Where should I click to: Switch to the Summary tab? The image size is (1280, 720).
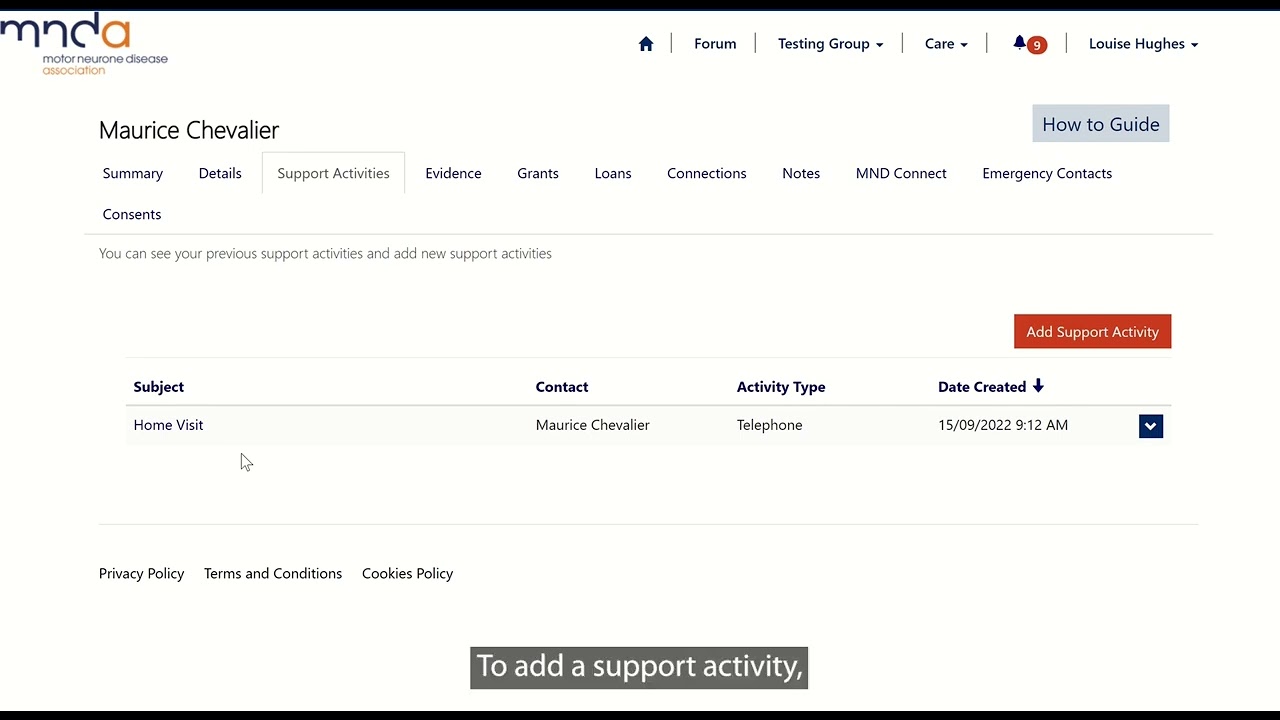(133, 173)
